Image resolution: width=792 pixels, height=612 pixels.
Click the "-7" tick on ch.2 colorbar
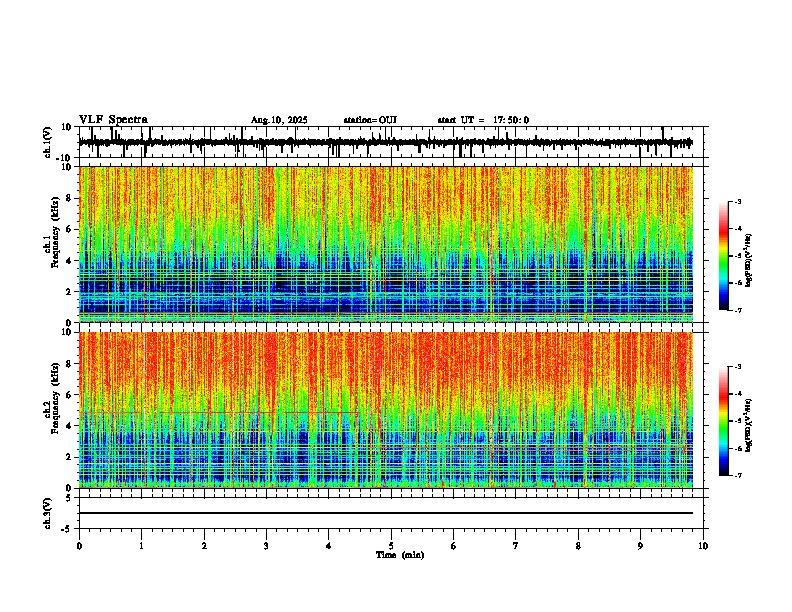click(x=737, y=475)
